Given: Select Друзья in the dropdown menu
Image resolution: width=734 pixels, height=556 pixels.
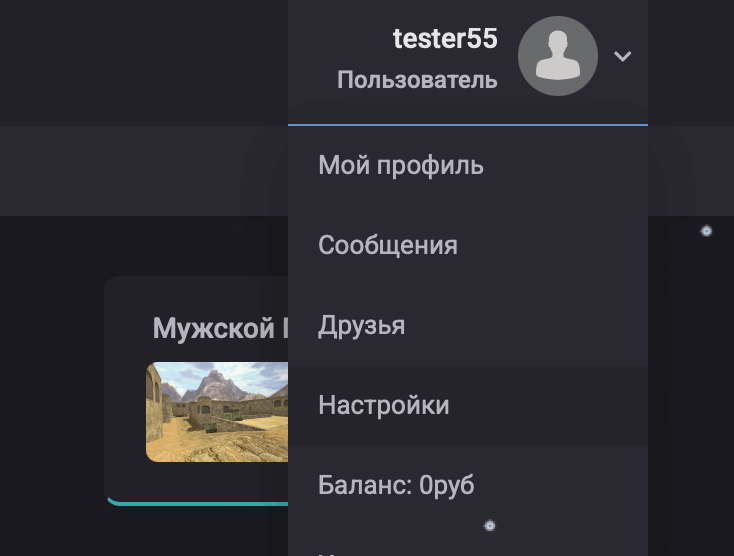Looking at the screenshot, I should 468,325.
